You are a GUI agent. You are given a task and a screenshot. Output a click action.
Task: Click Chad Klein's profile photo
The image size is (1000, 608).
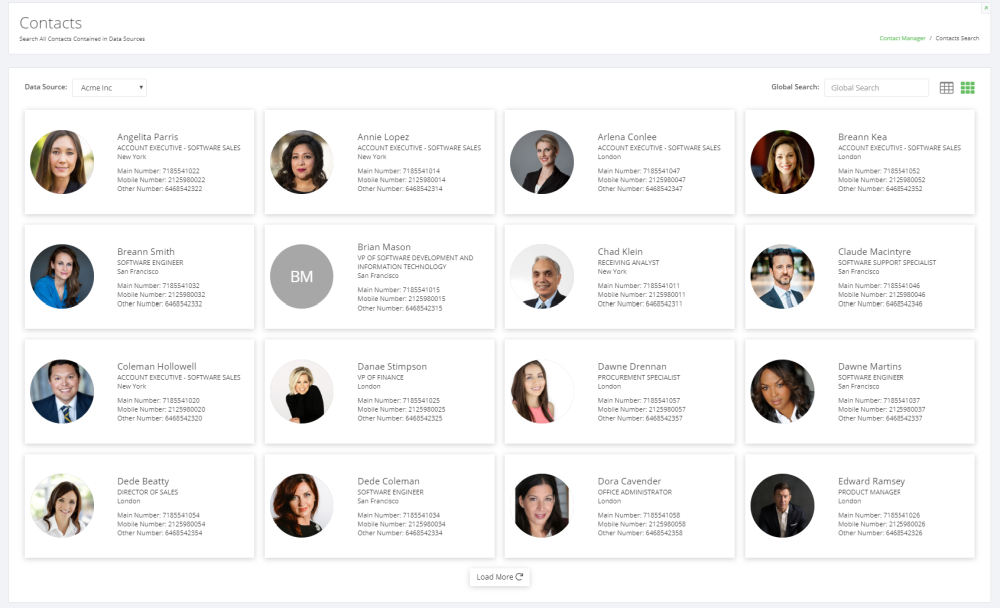pyautogui.click(x=542, y=277)
